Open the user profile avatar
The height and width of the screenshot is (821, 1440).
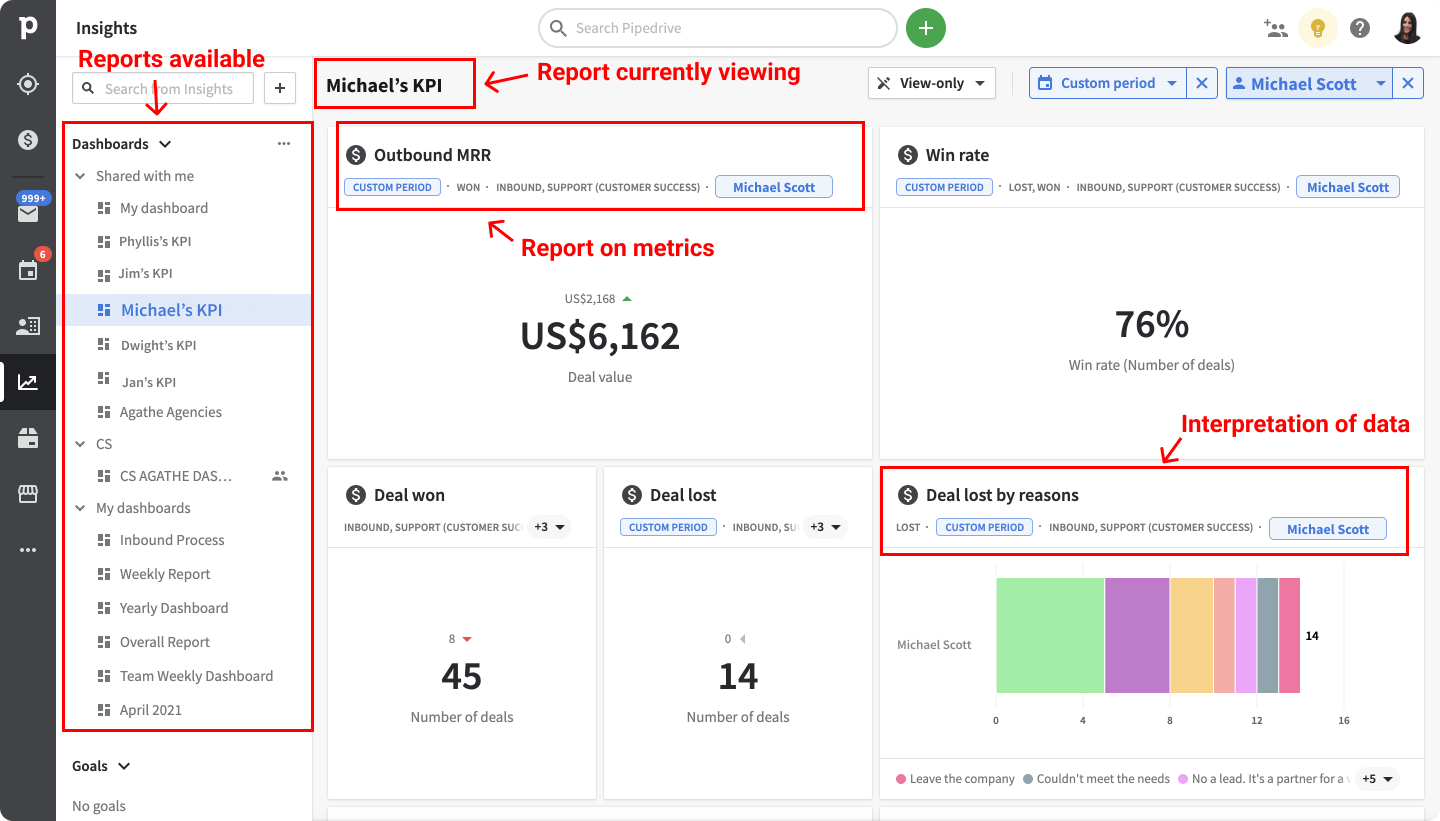coord(1408,28)
